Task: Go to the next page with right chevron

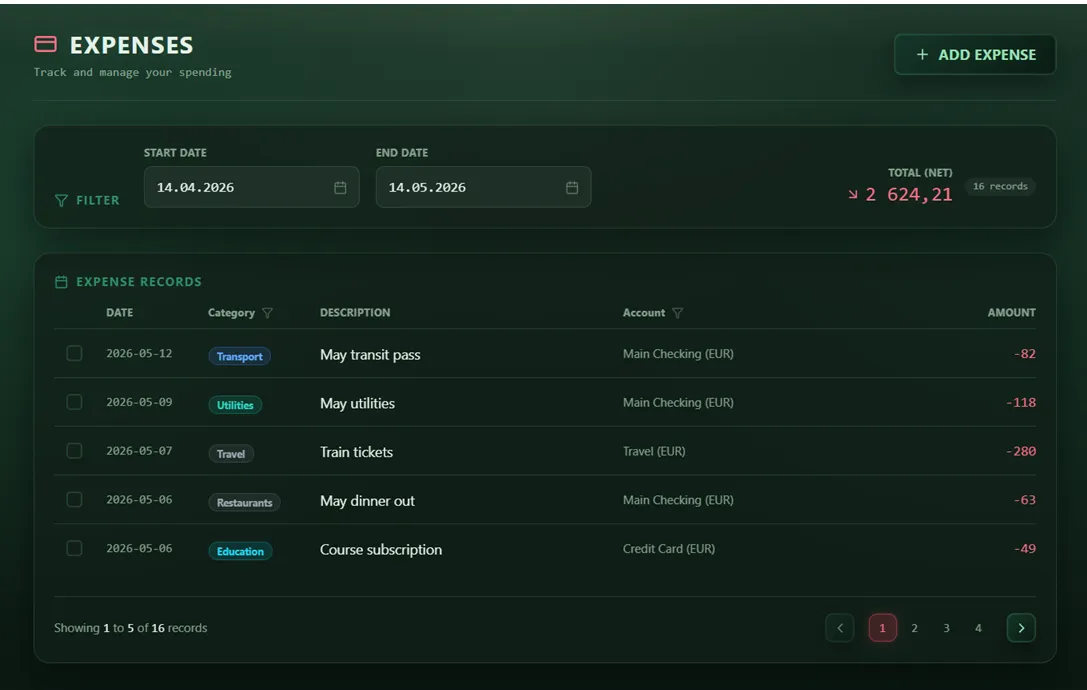Action: [x=1020, y=628]
